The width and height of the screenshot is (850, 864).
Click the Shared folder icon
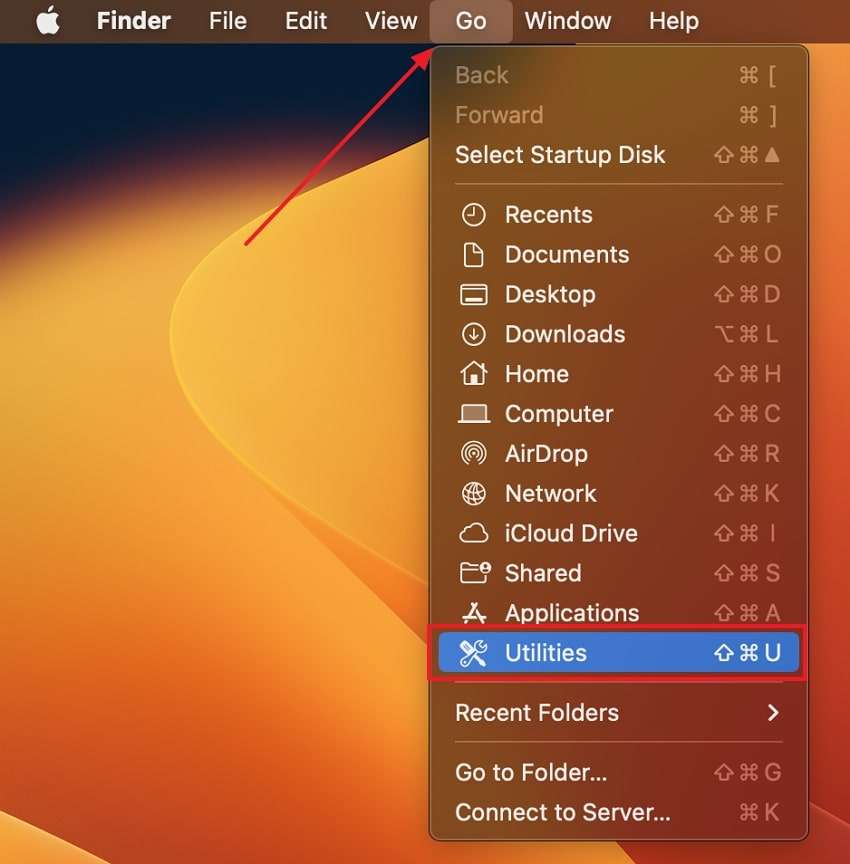coord(474,573)
